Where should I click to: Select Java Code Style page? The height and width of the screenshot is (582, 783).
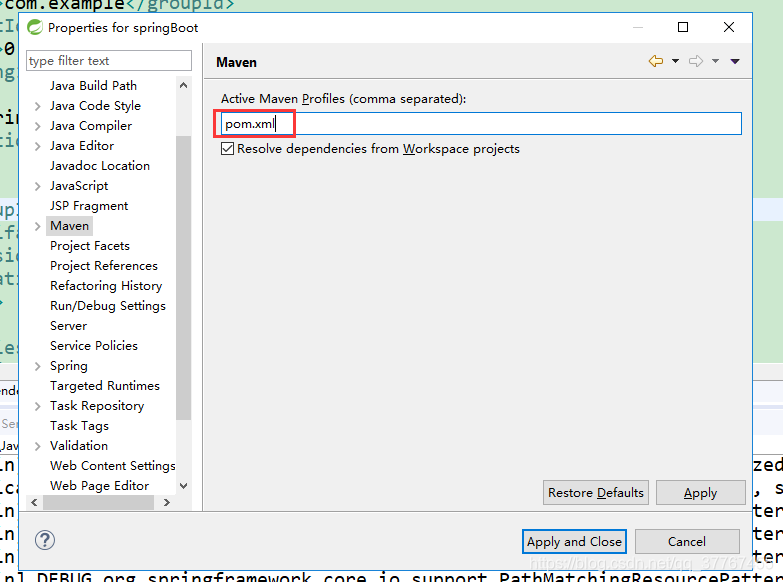pos(95,105)
